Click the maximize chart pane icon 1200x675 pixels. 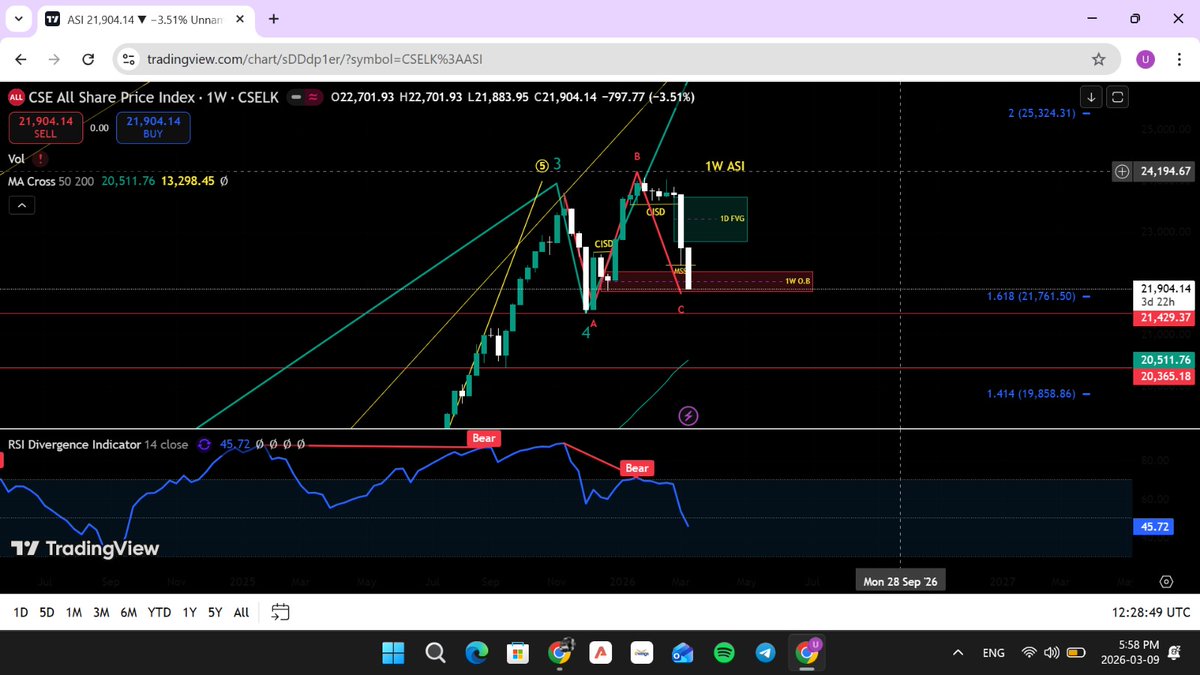1117,96
